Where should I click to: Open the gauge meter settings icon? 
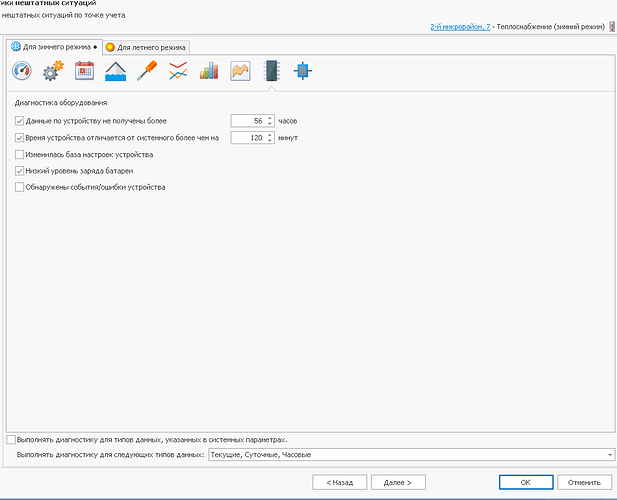tap(22, 71)
